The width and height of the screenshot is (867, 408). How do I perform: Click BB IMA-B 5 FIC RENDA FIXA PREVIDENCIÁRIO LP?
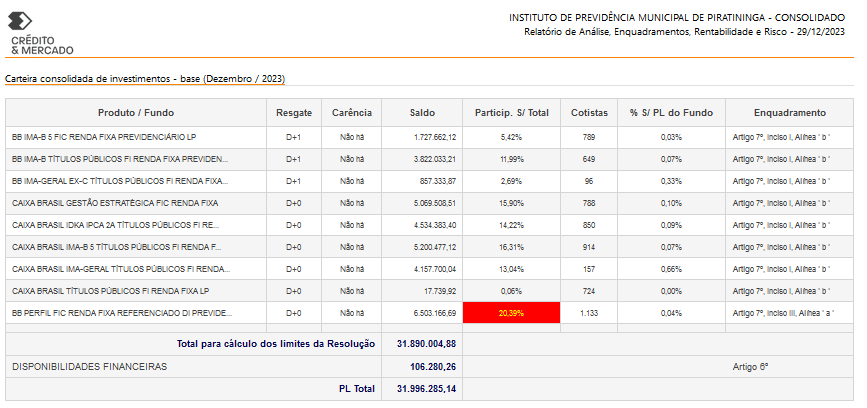point(104,137)
